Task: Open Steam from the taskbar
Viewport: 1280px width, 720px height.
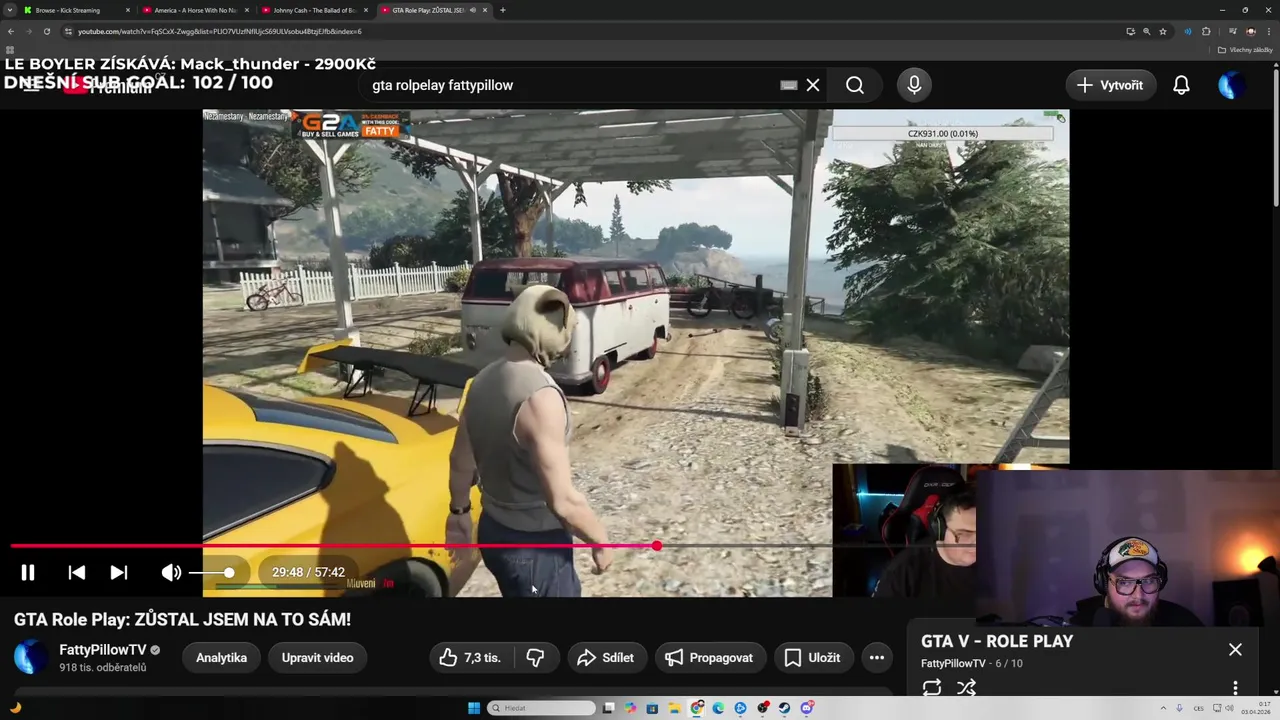Action: (785, 708)
